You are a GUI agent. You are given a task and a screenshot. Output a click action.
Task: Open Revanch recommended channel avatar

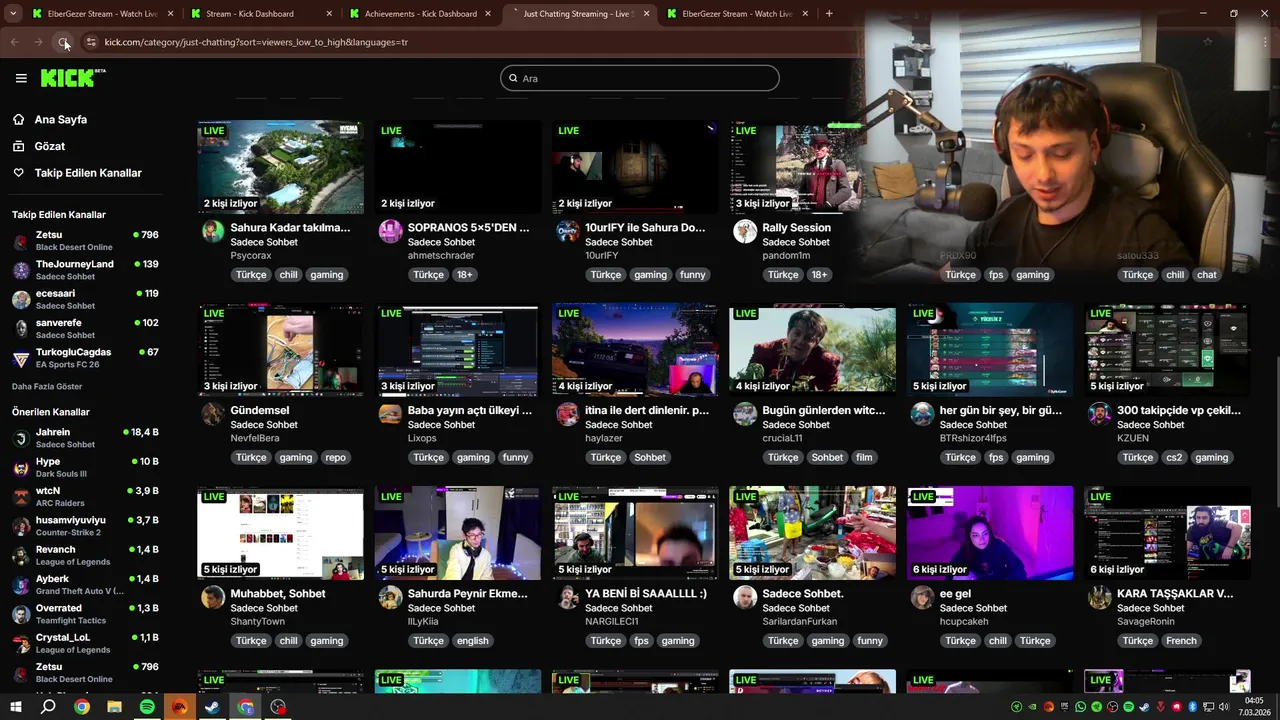pos(21,555)
